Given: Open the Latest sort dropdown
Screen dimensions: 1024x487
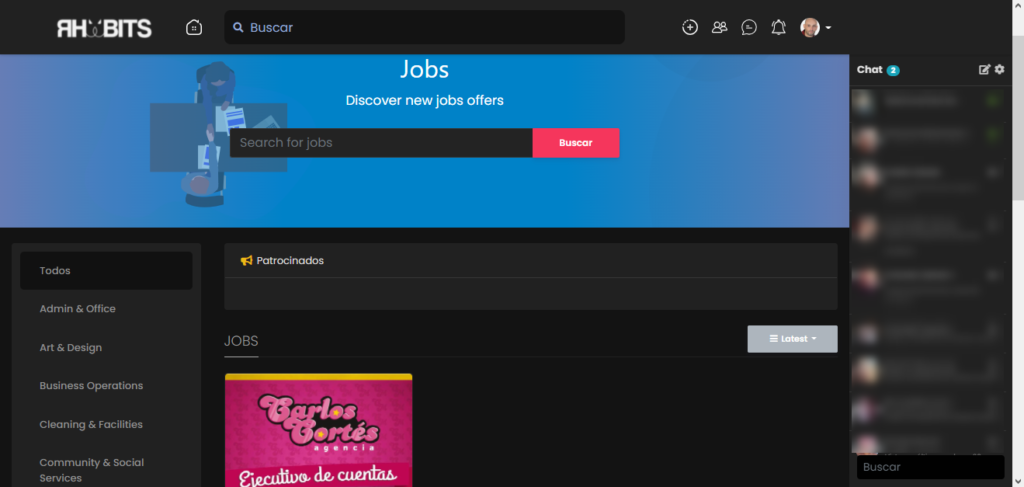Looking at the screenshot, I should 792,339.
